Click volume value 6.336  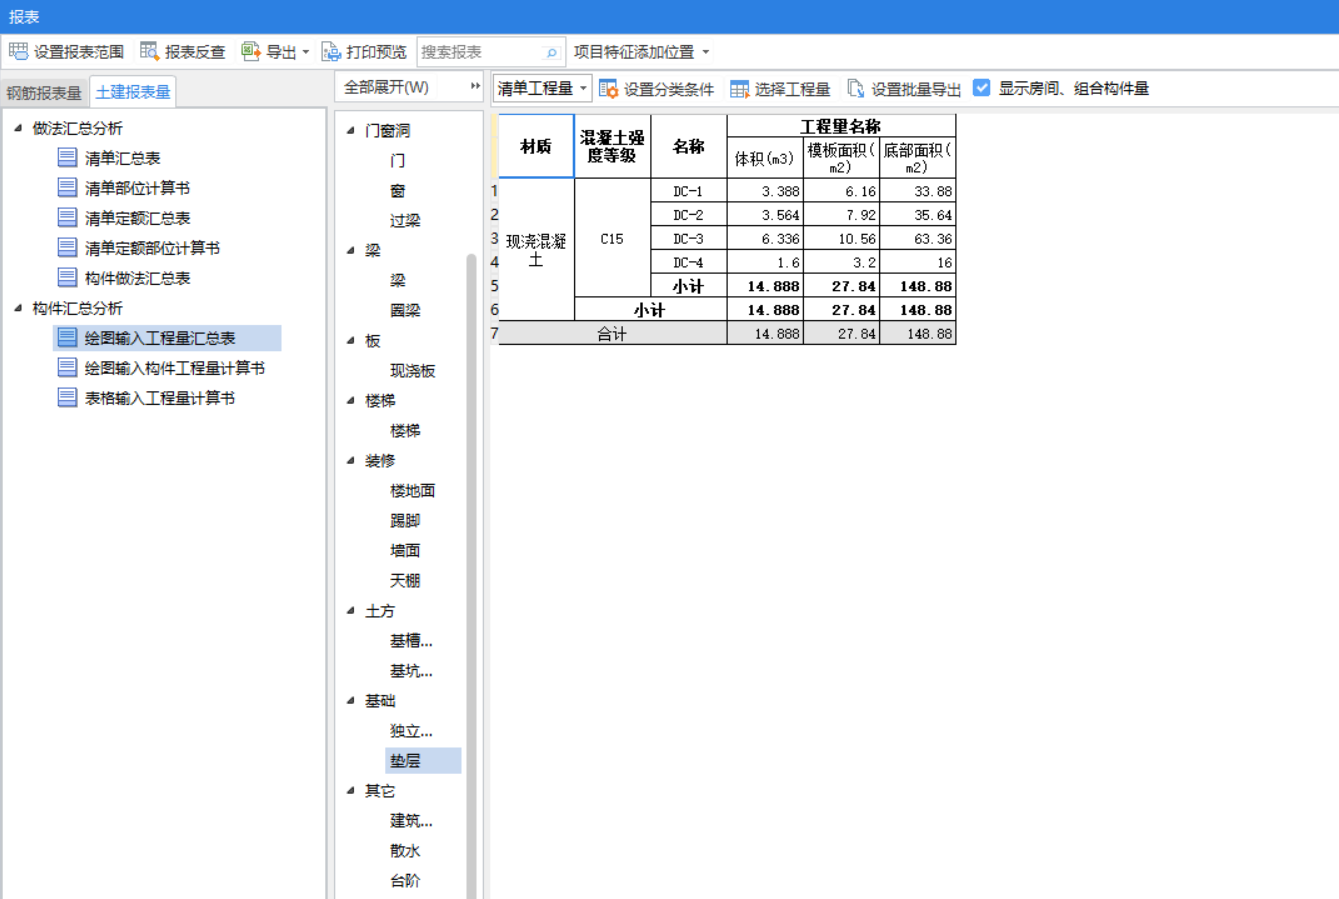765,239
